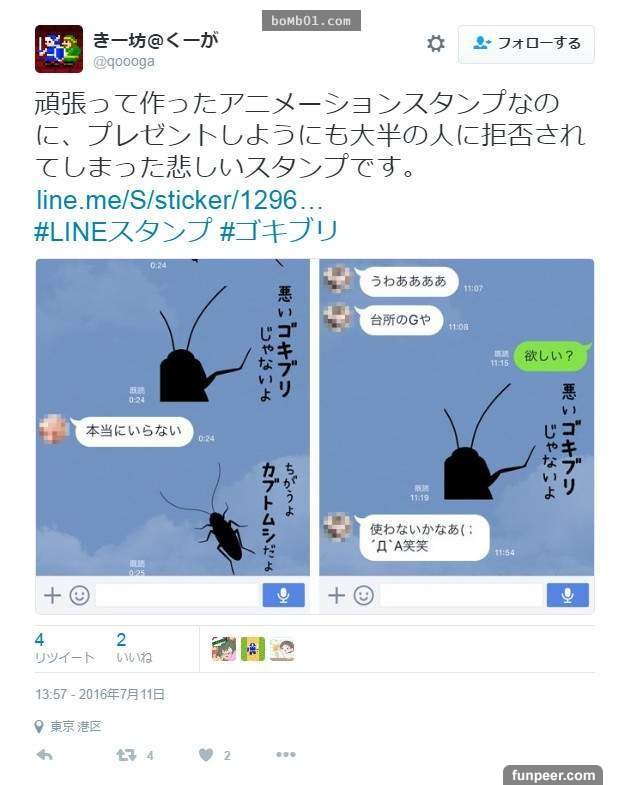Click the フォローする follow button
The image size is (623, 785).
(526, 44)
